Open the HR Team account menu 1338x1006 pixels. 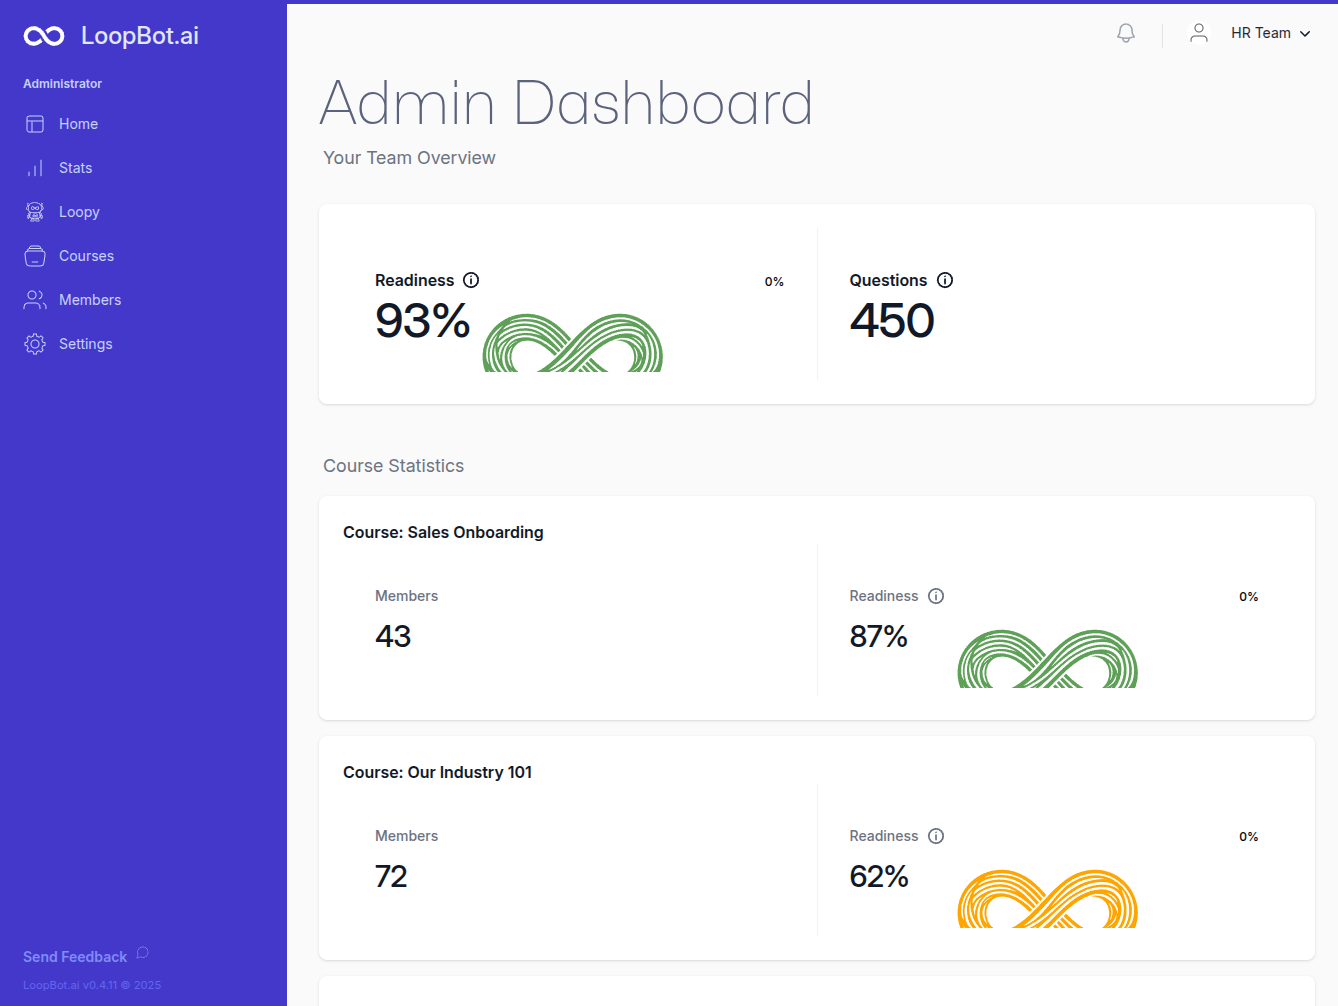point(1260,33)
